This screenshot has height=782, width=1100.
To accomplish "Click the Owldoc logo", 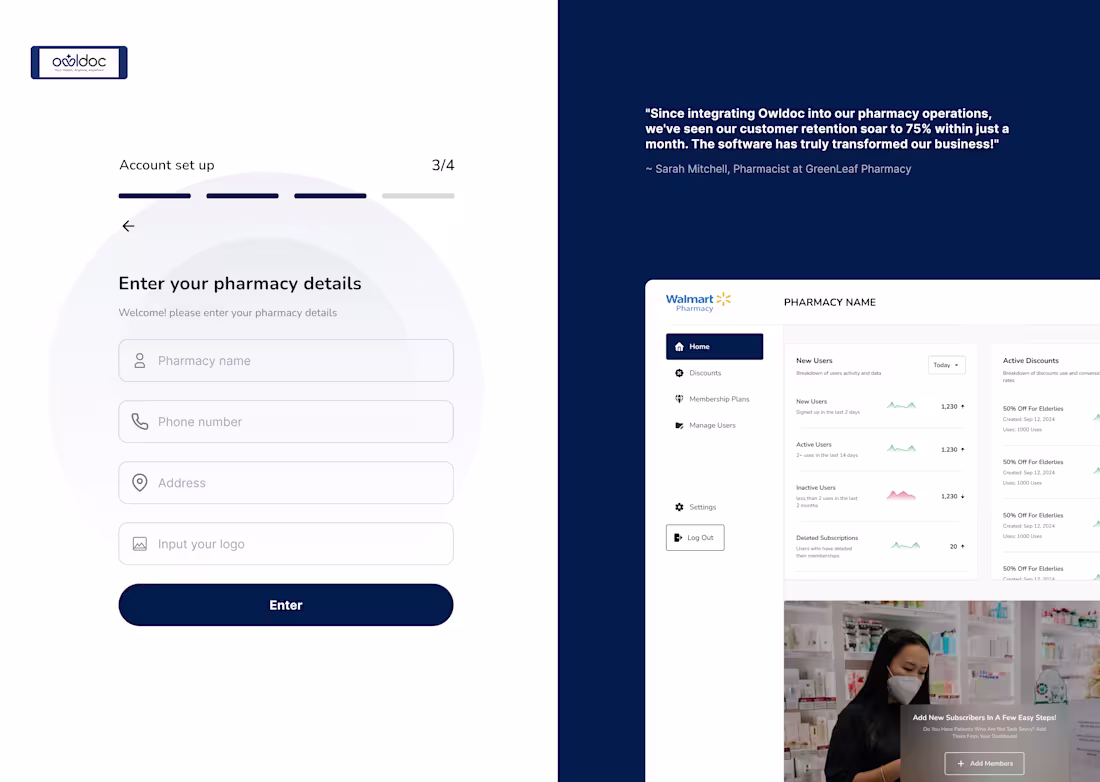I will 79,62.
